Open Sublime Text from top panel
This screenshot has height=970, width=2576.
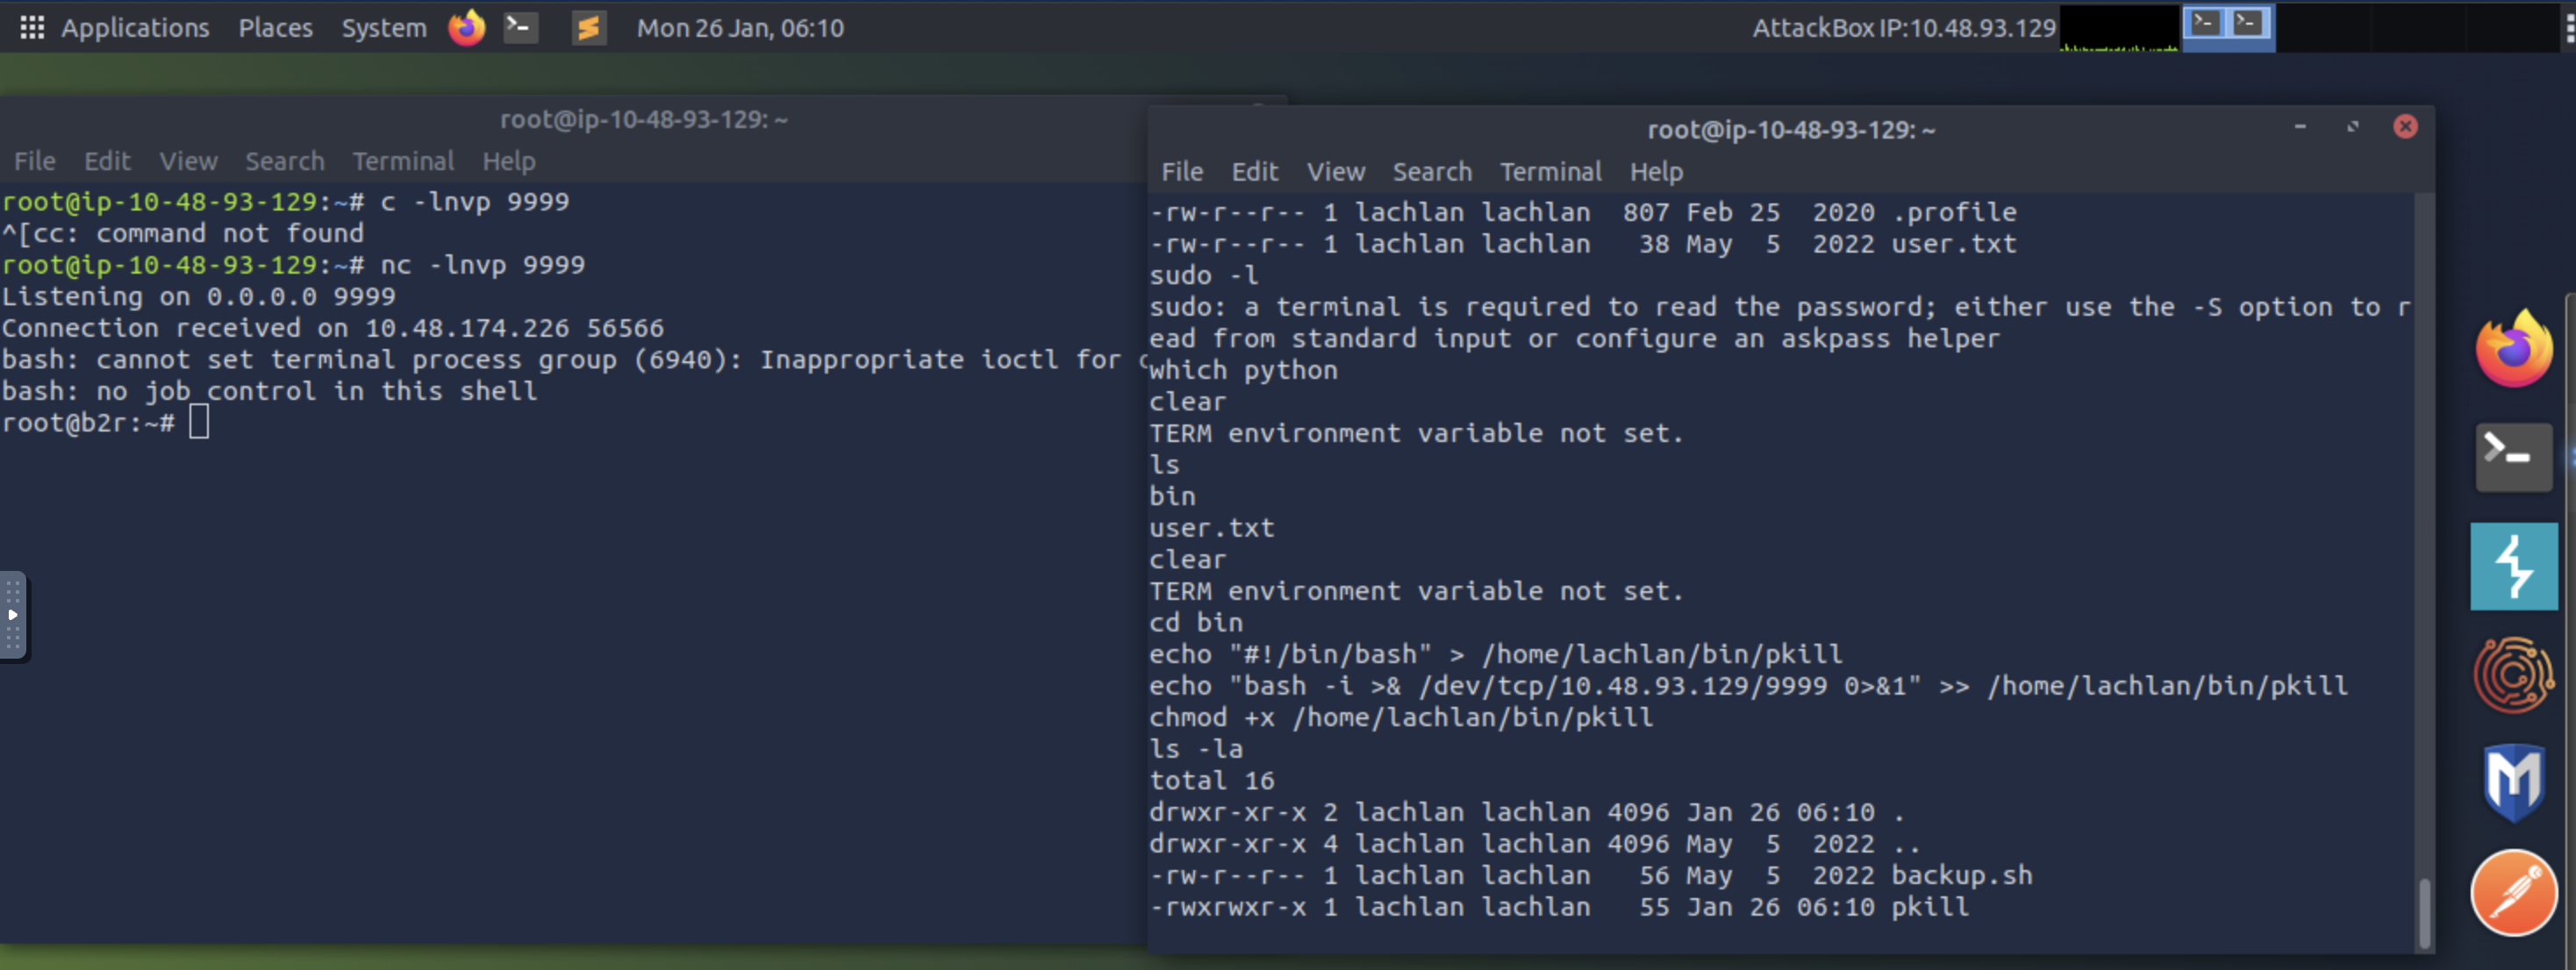coord(588,27)
